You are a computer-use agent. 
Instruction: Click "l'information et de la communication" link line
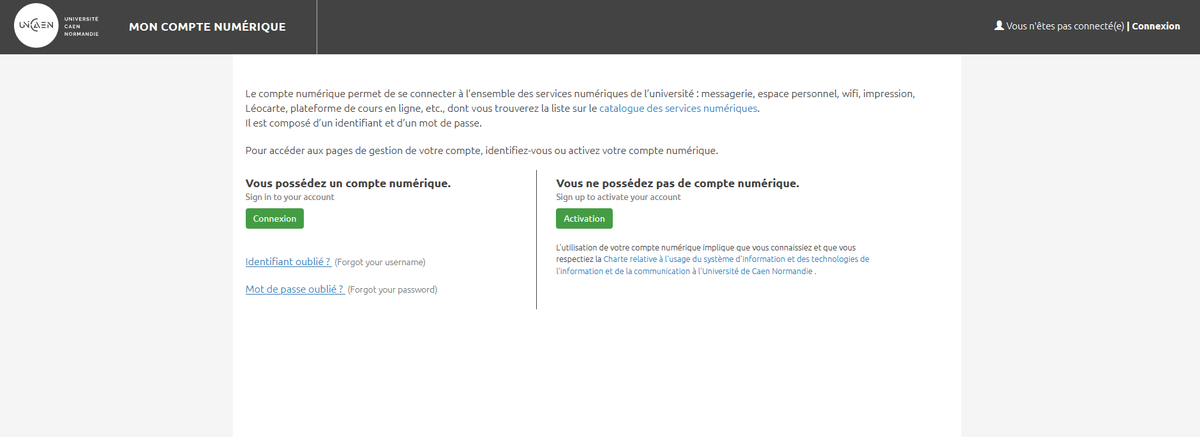[623, 270]
